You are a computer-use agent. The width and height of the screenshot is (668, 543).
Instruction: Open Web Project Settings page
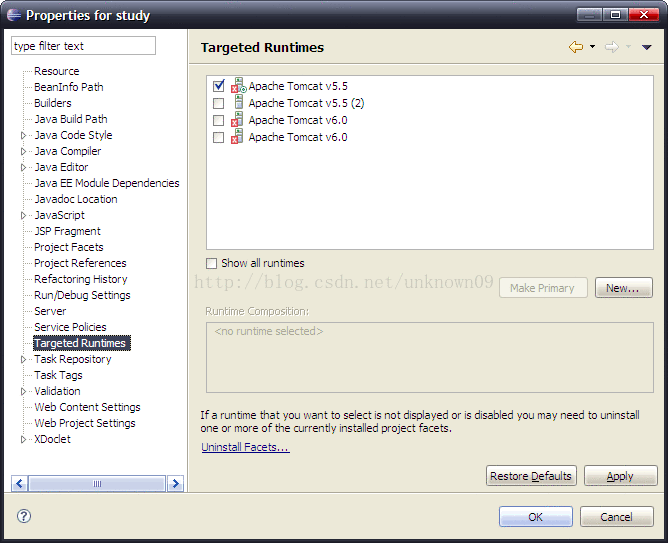pyautogui.click(x=85, y=423)
